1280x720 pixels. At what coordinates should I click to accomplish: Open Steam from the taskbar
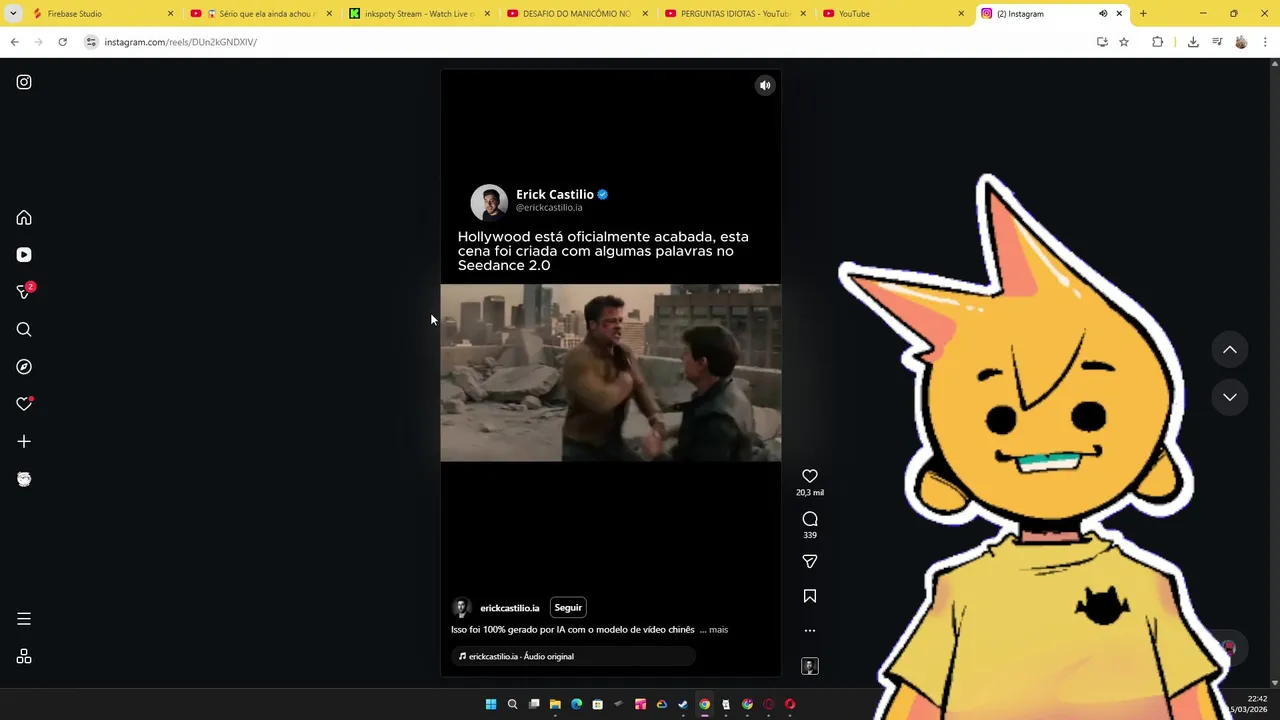click(x=683, y=704)
